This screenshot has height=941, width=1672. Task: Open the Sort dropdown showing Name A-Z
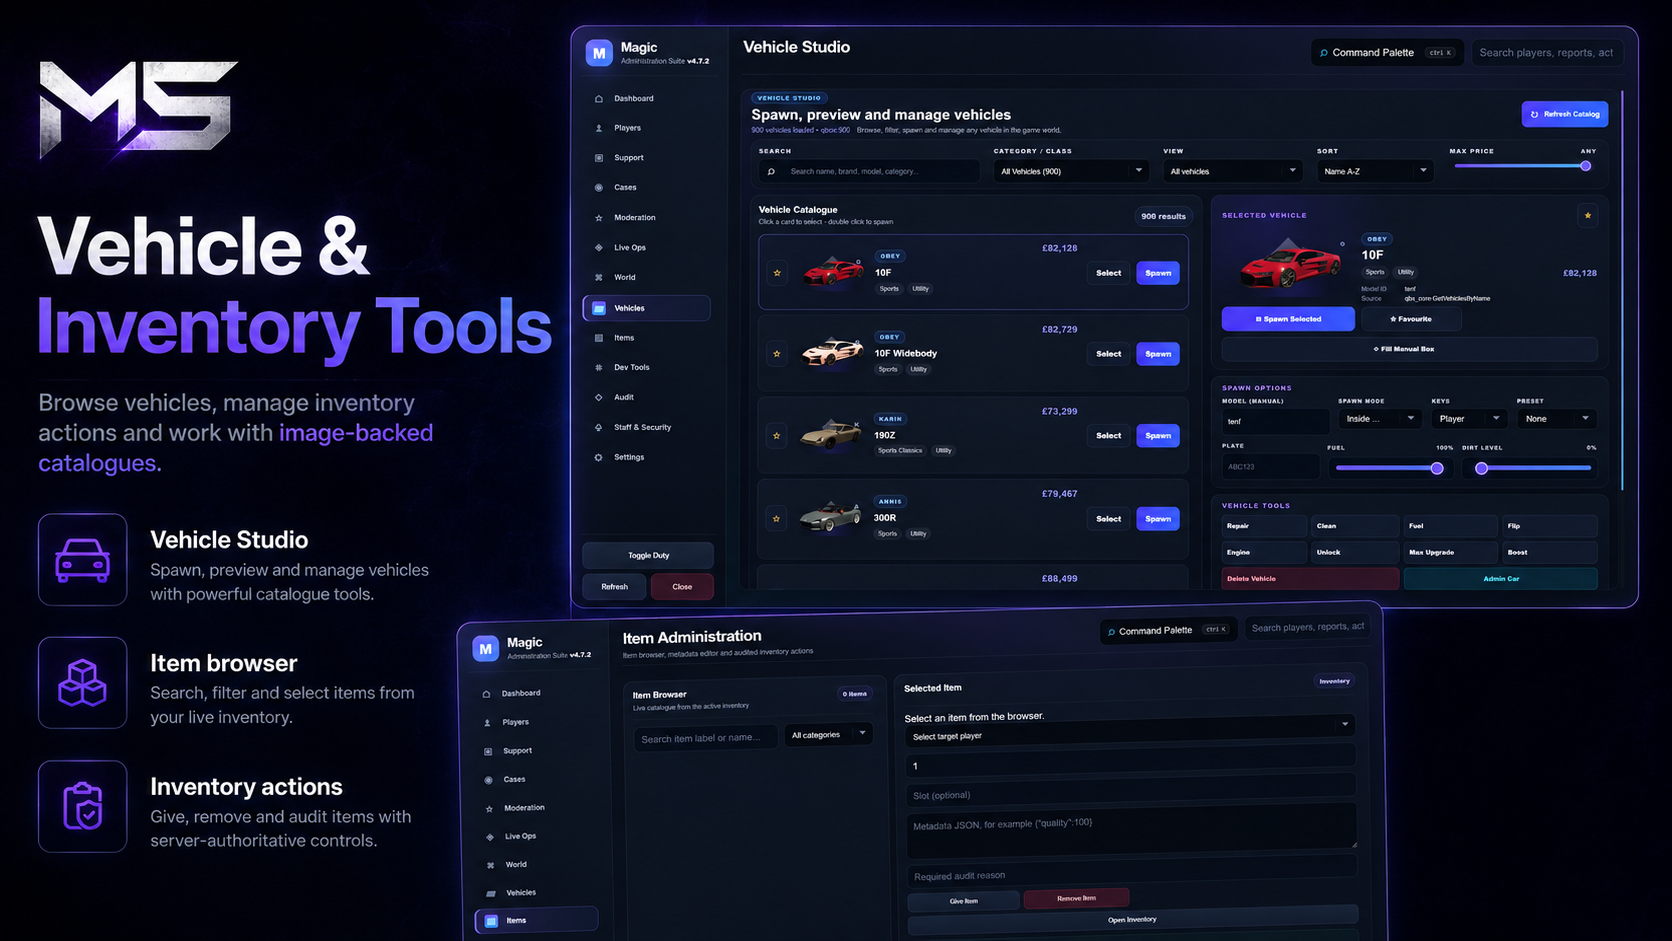pyautogui.click(x=1375, y=171)
